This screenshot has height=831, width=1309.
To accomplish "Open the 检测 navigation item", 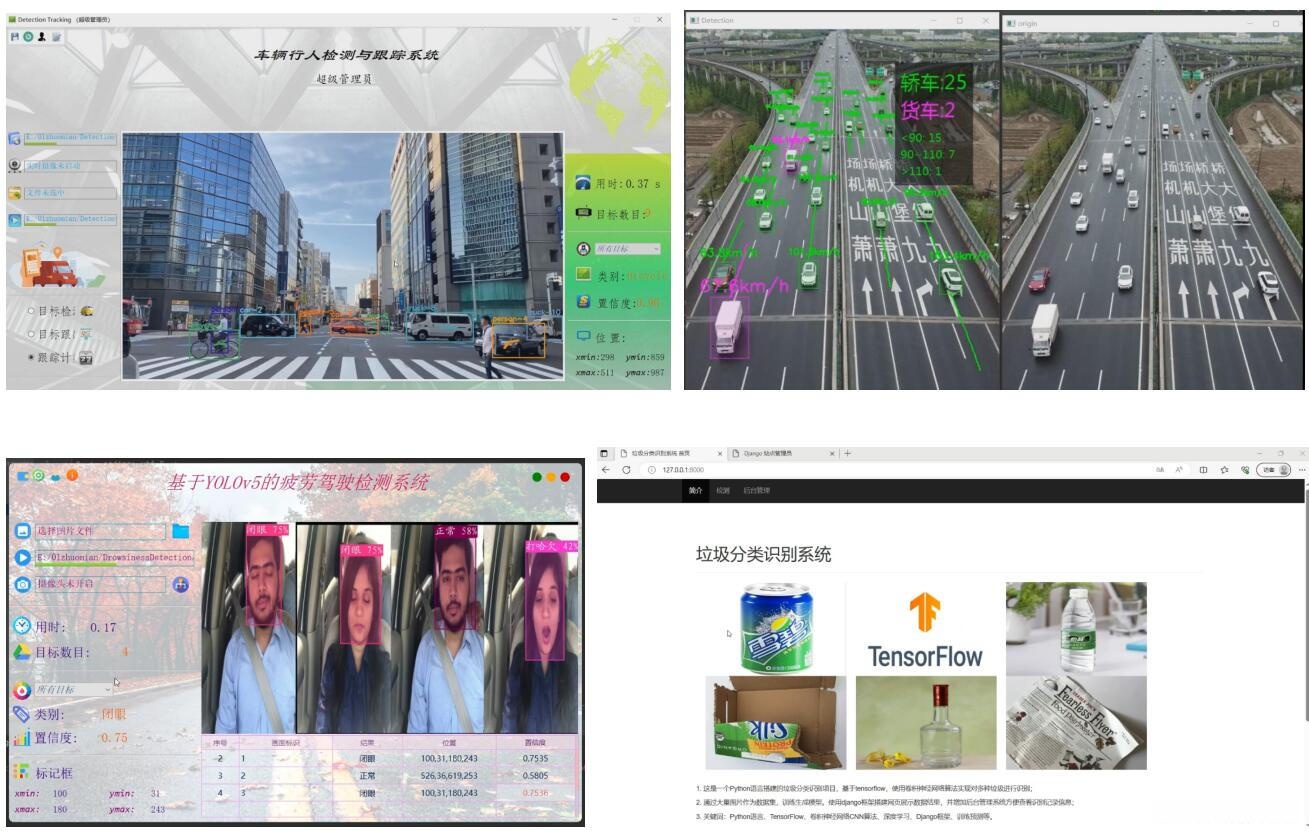I will coord(722,491).
